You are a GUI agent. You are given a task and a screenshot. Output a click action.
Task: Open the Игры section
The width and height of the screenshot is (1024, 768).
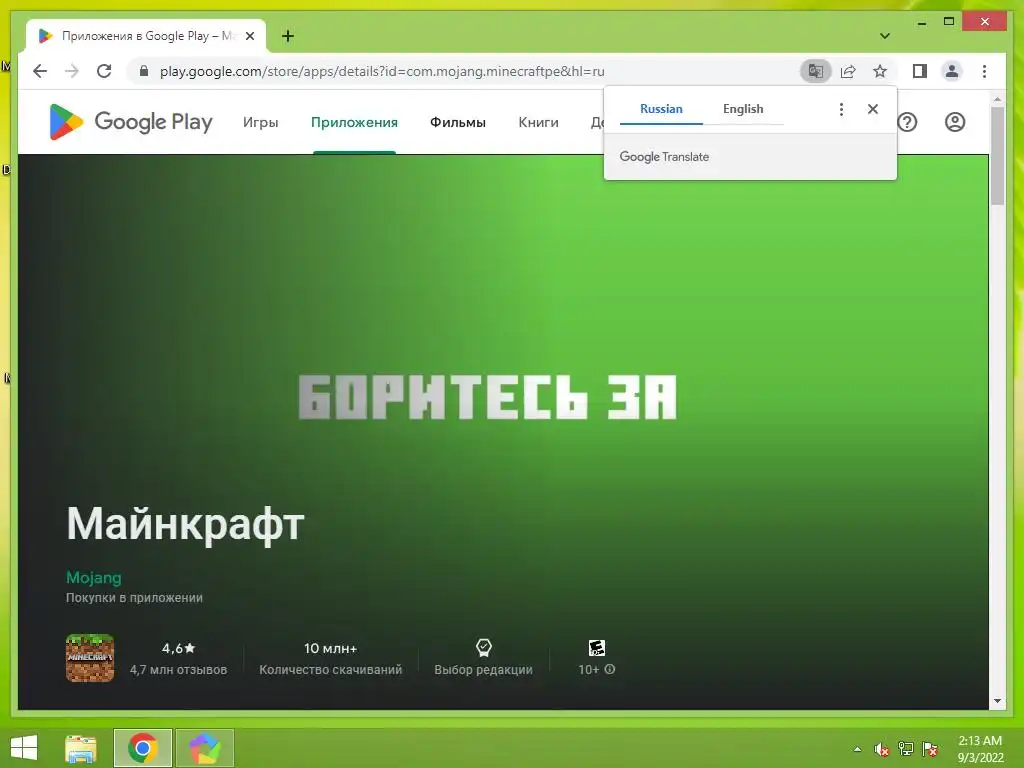click(261, 122)
